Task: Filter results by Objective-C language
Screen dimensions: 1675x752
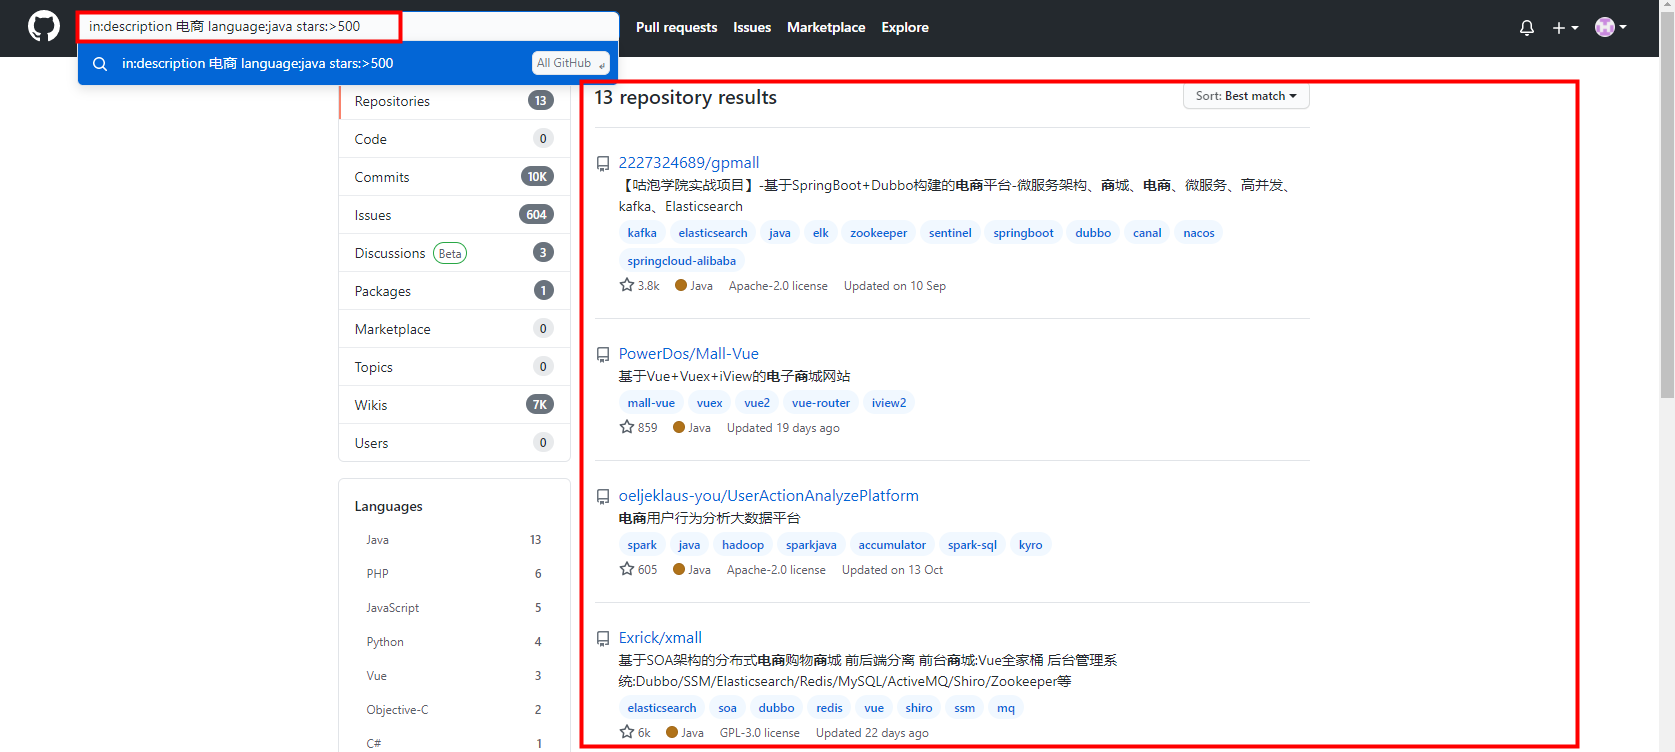Action: click(x=454, y=710)
